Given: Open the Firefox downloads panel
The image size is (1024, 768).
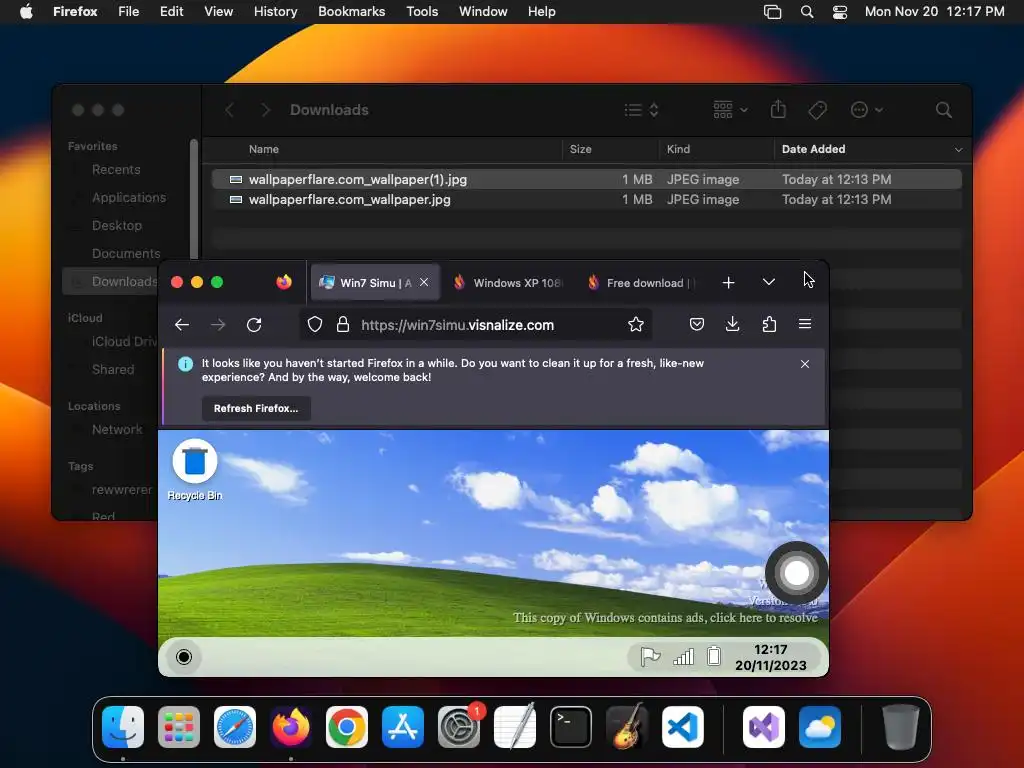Looking at the screenshot, I should tap(733, 325).
